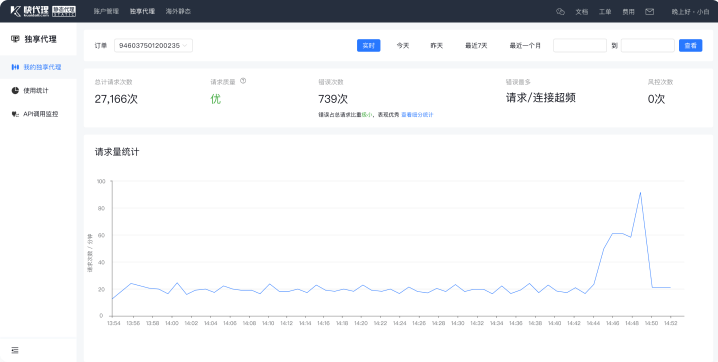Open 费用 in the header

pos(628,12)
